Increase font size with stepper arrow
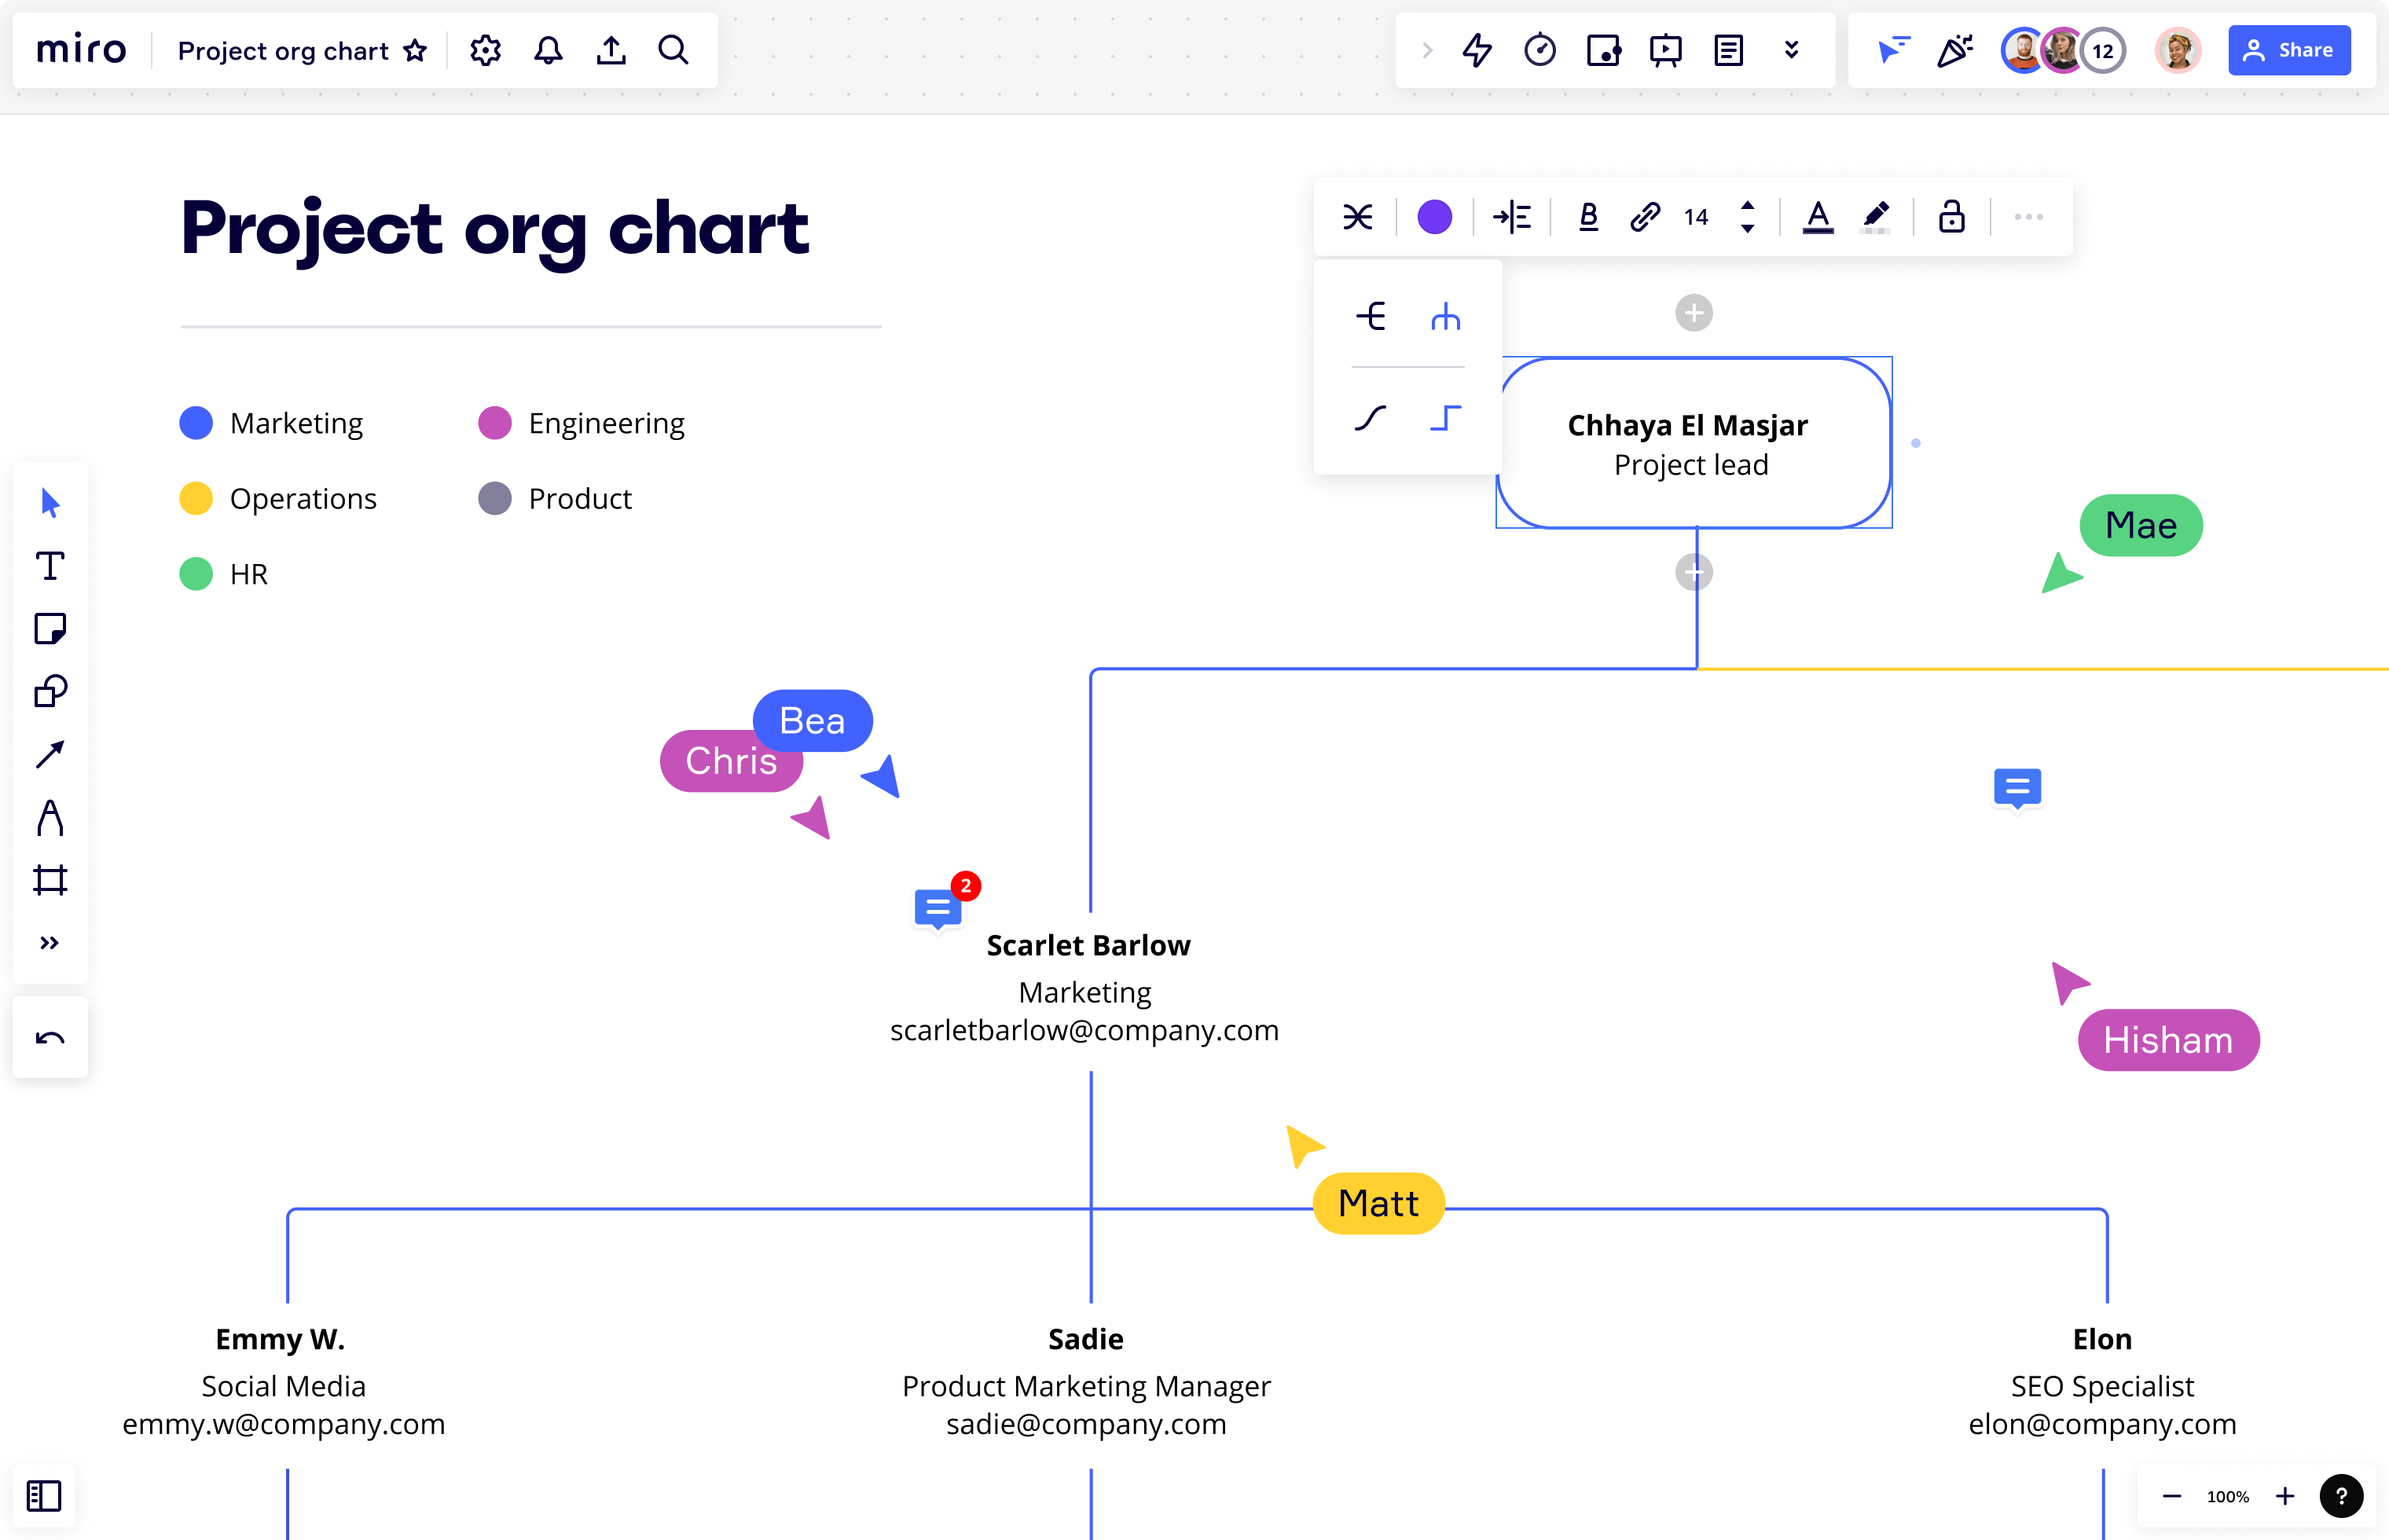The image size is (2389, 1540). pyautogui.click(x=1747, y=206)
